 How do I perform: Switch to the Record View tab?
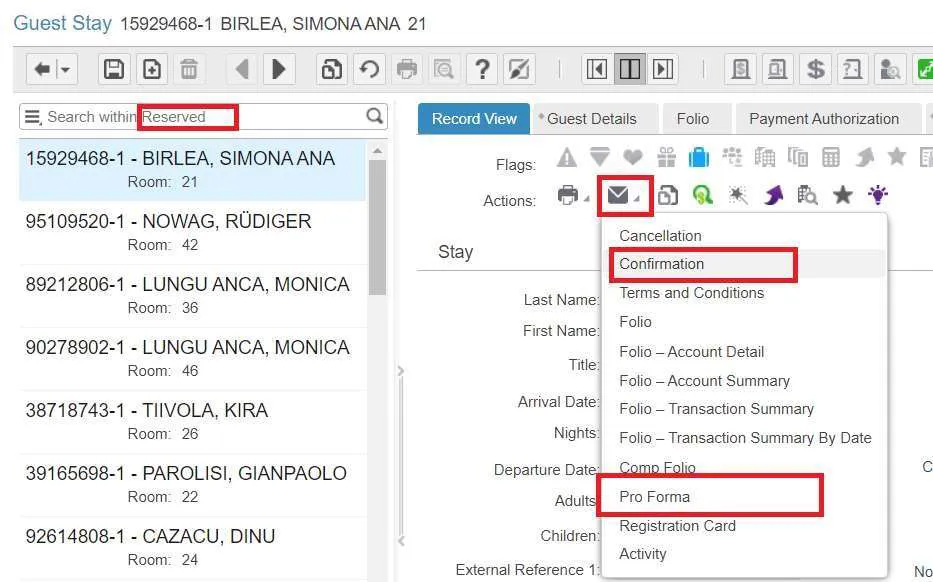[474, 119]
